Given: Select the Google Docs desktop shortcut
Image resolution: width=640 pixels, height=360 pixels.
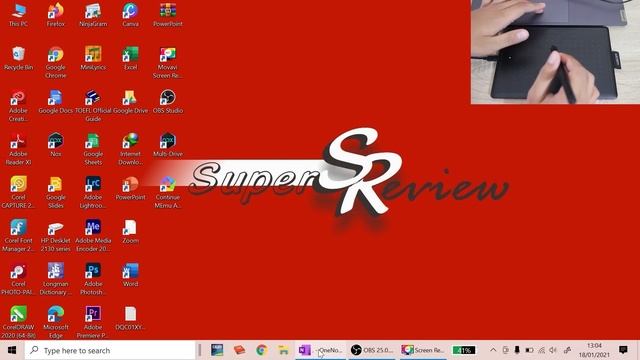Looking at the screenshot, I should 56,102.
